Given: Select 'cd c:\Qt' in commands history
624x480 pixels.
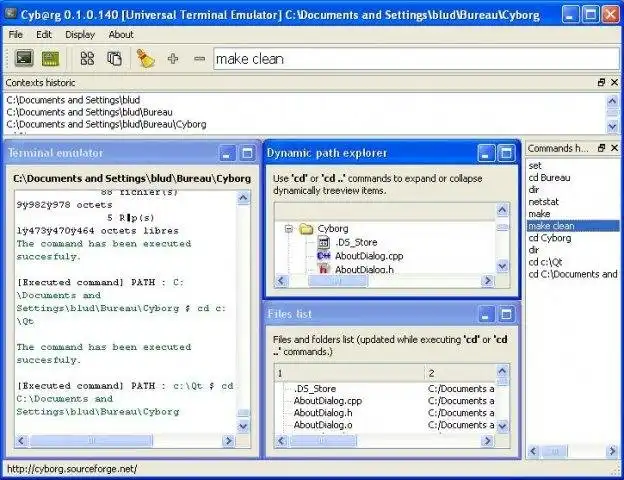Looking at the screenshot, I should click(x=545, y=262).
